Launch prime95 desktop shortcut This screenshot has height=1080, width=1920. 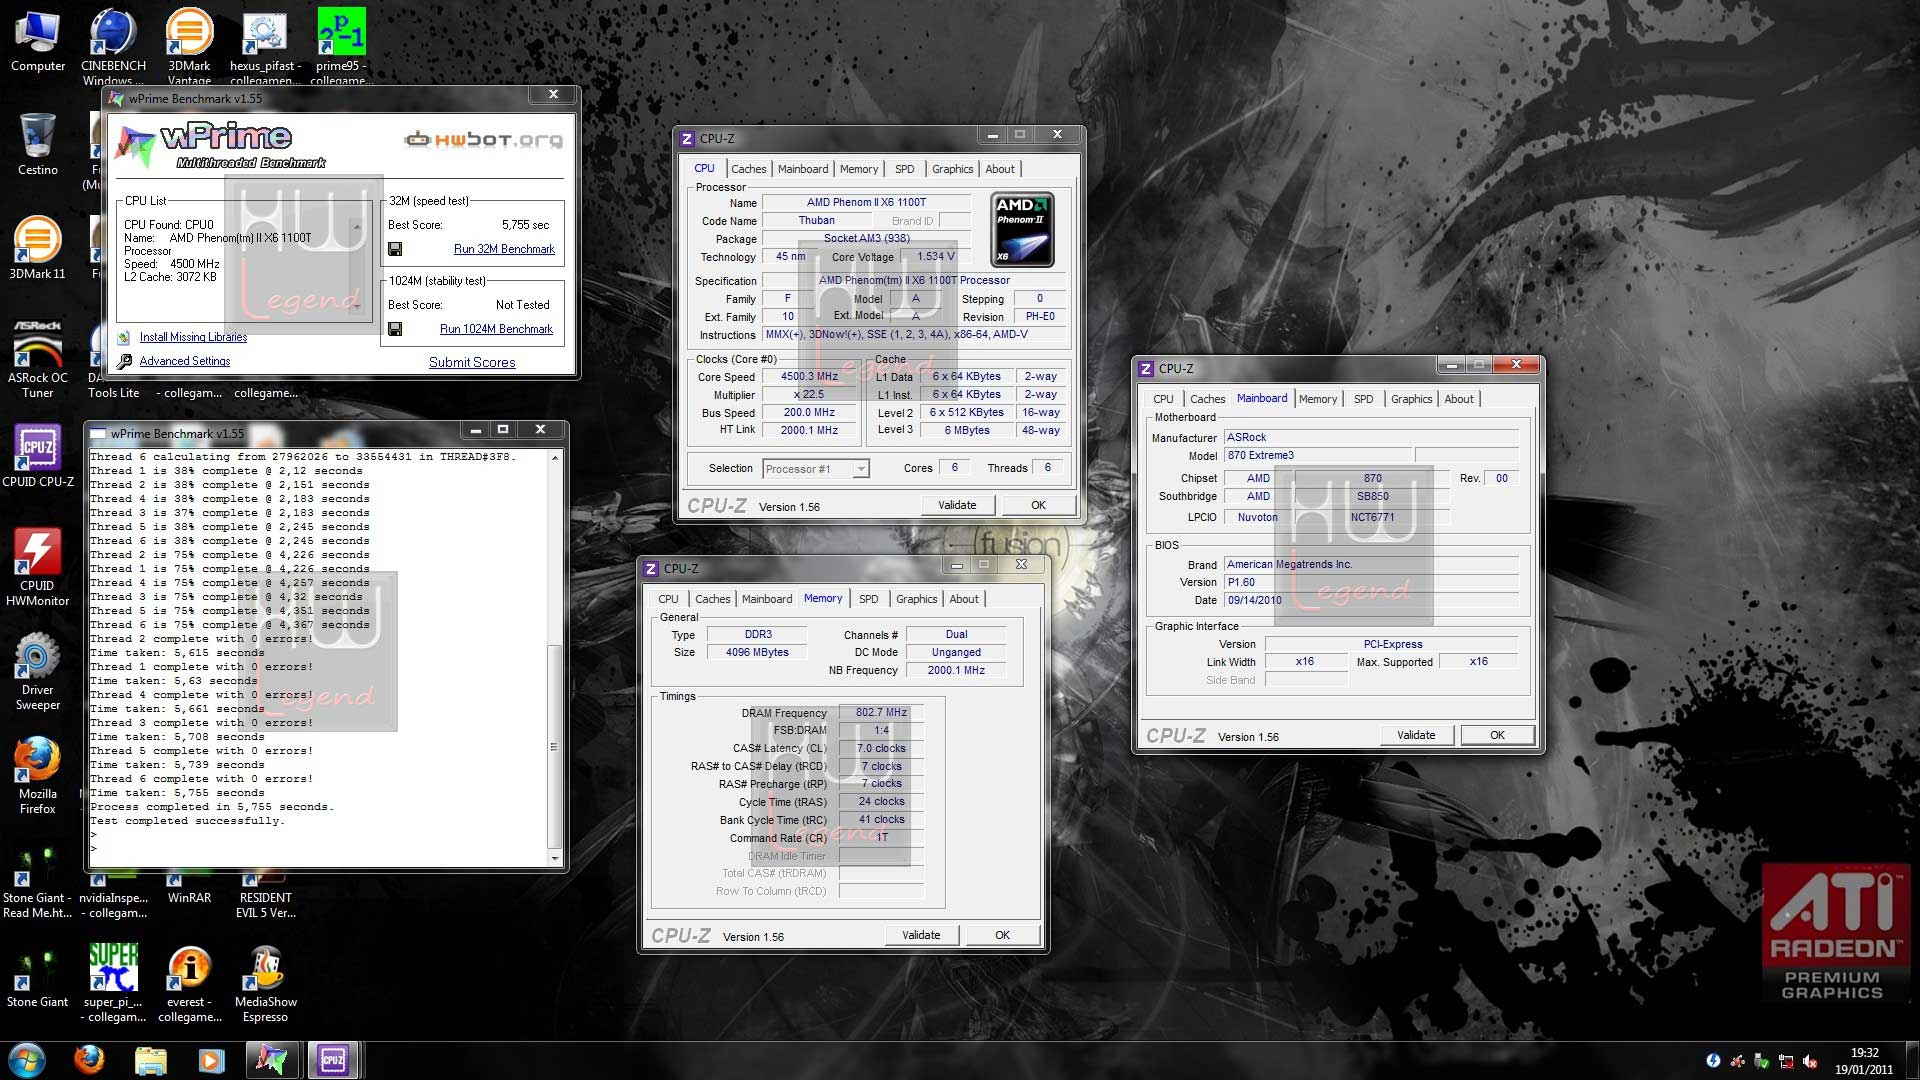point(341,45)
